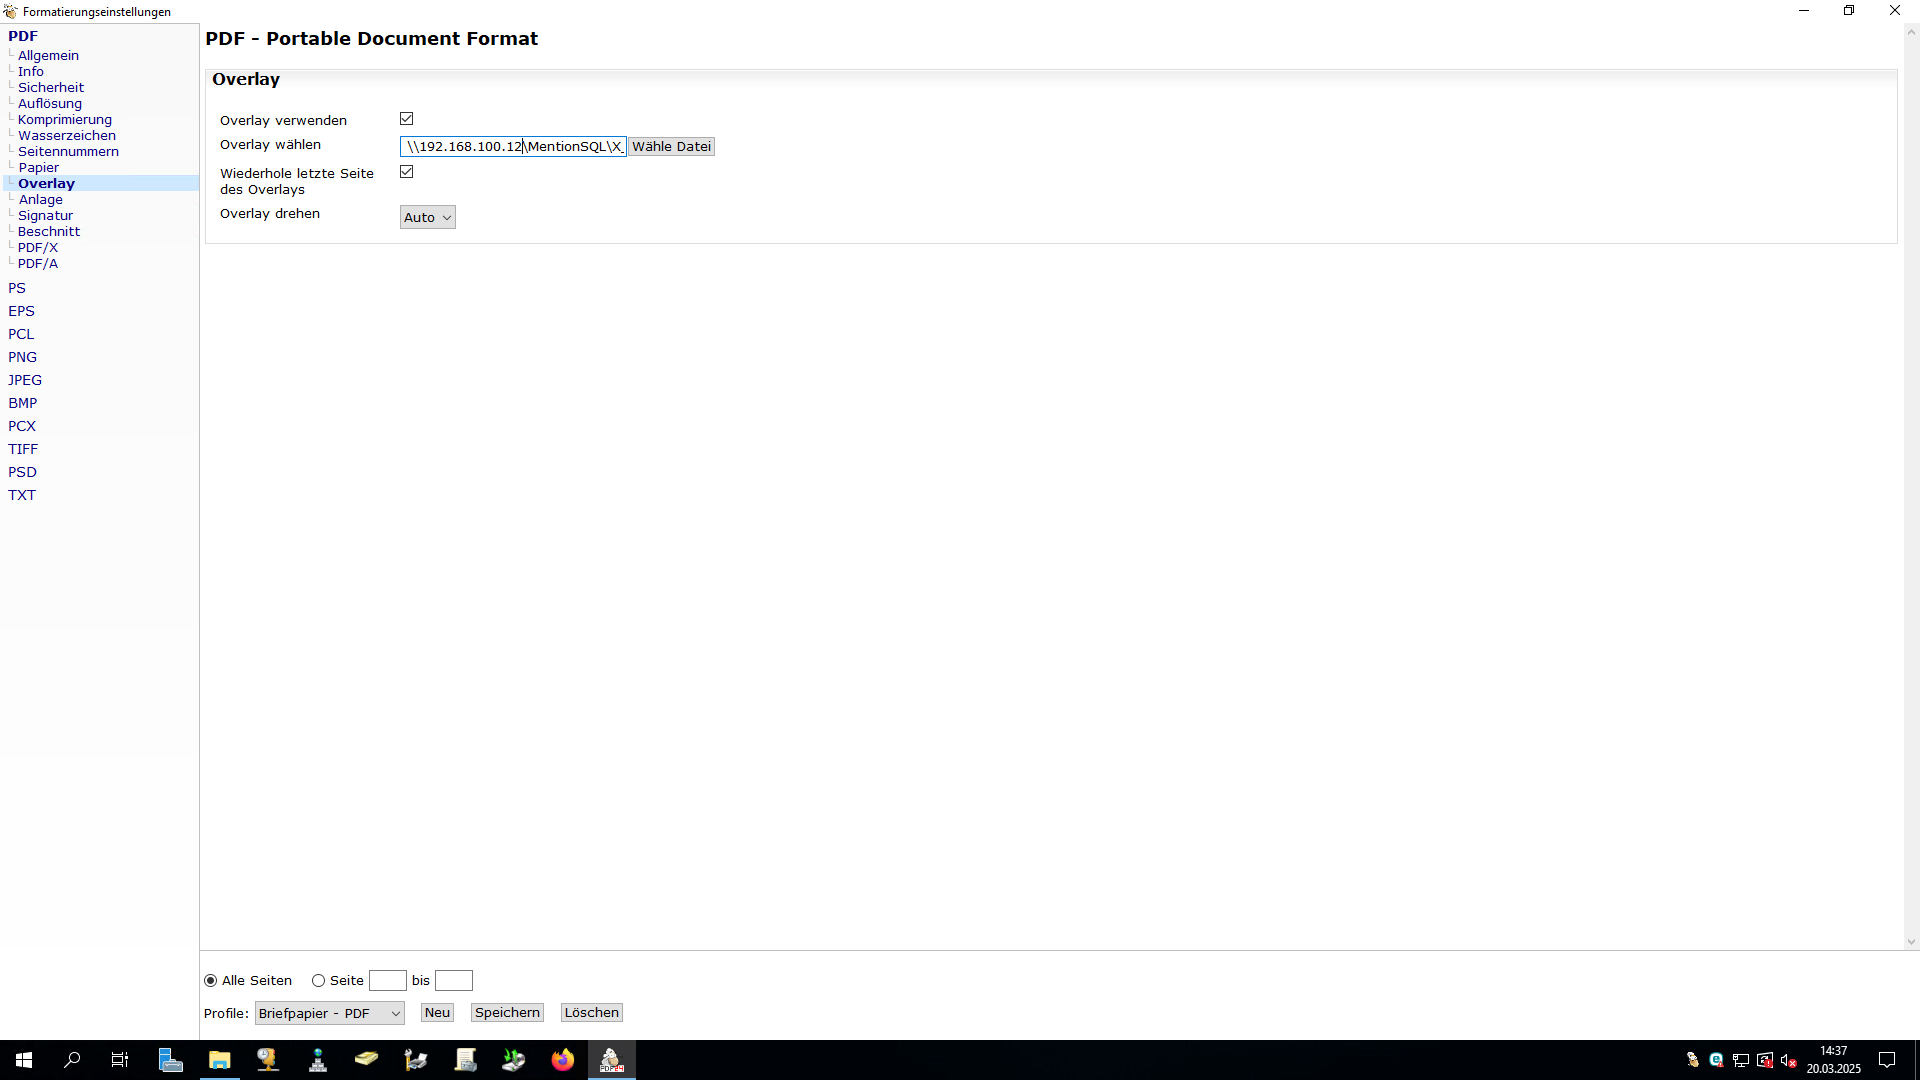Select Overlay in sidebar
Screen dimensions: 1920x1080
coord(46,184)
